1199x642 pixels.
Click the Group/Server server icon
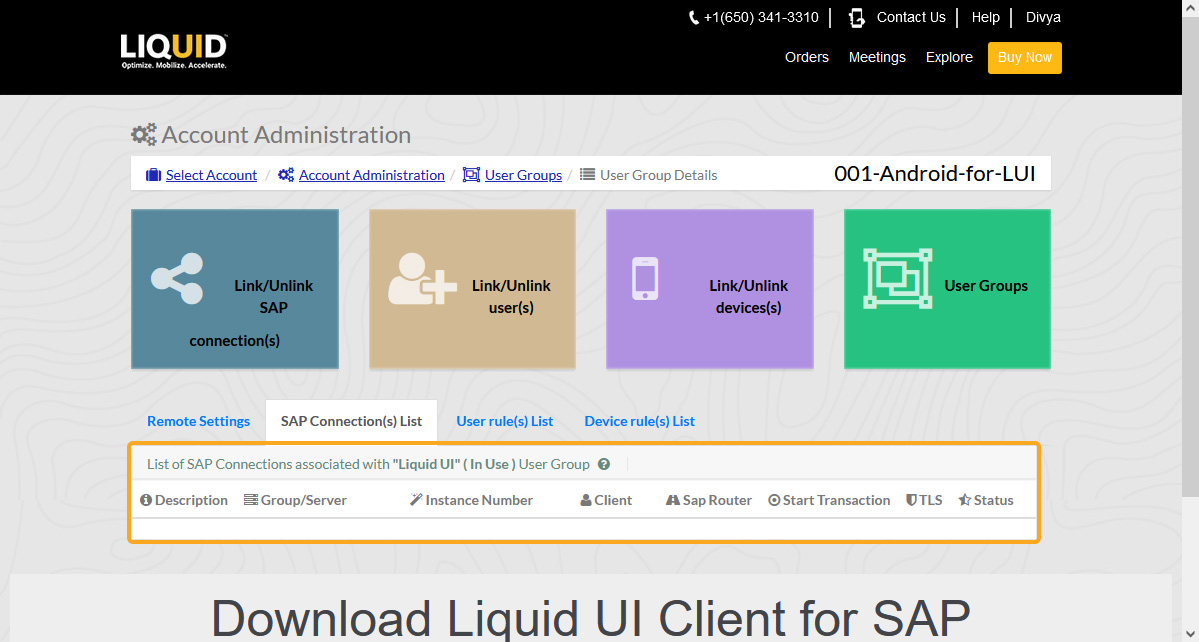251,500
